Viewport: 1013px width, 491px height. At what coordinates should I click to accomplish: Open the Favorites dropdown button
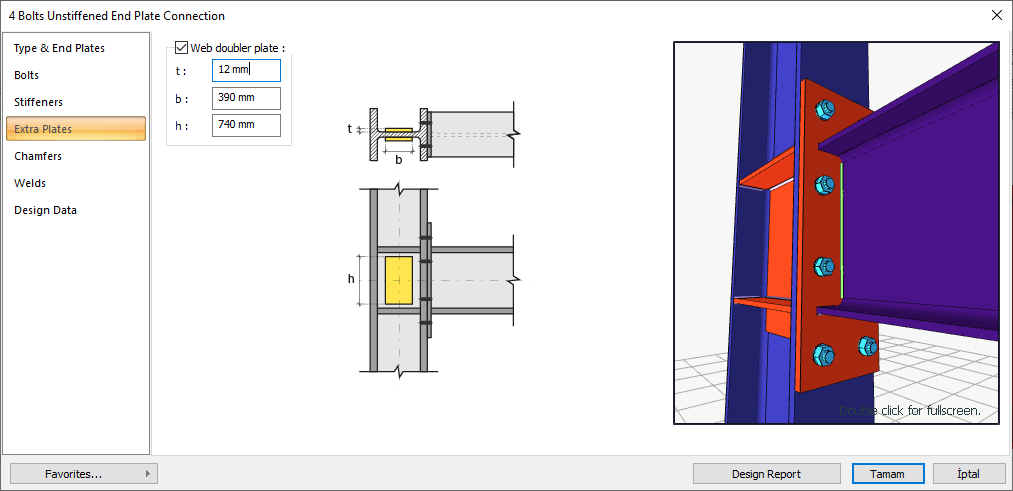[x=84, y=474]
